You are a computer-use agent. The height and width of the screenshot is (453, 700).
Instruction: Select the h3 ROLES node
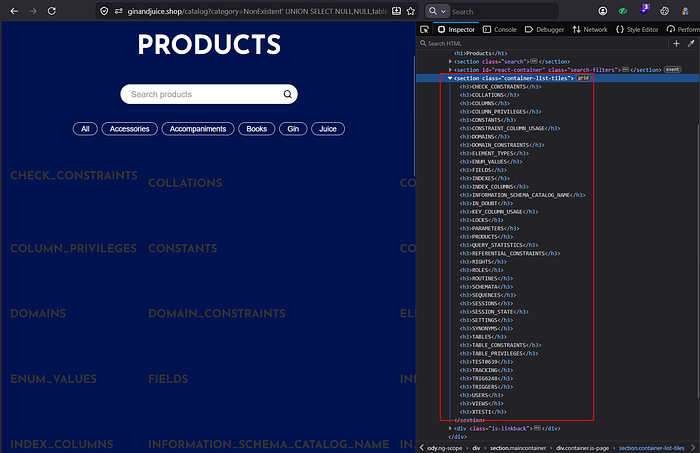[x=482, y=270]
